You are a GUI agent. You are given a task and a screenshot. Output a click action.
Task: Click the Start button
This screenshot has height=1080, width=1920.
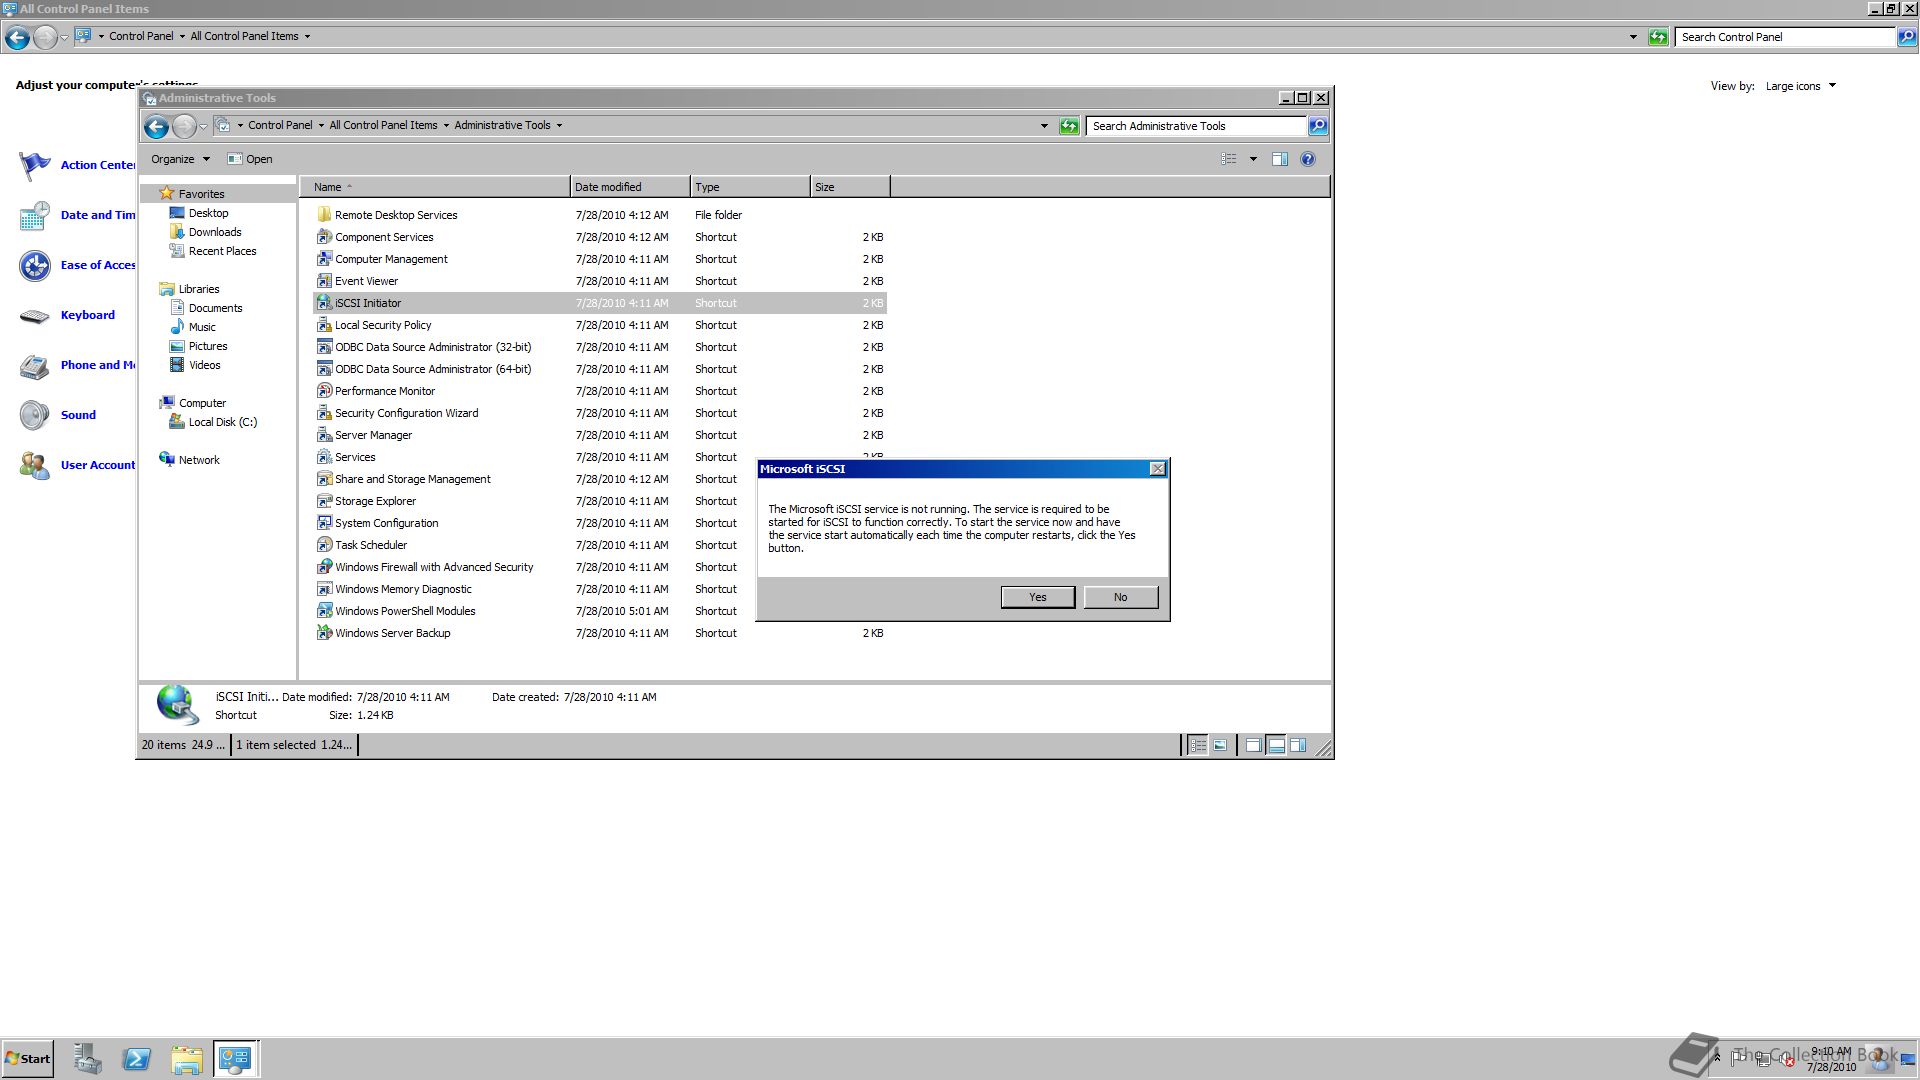point(27,1059)
